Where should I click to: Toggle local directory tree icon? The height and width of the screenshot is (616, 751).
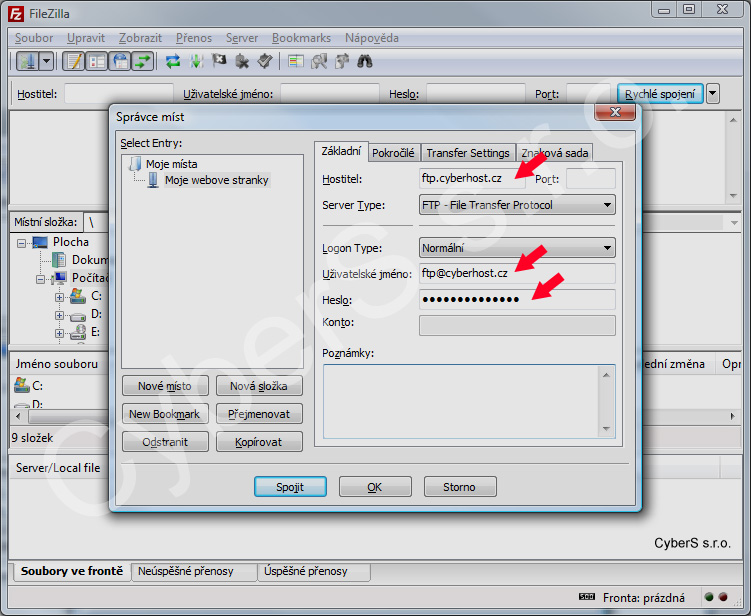(97, 61)
